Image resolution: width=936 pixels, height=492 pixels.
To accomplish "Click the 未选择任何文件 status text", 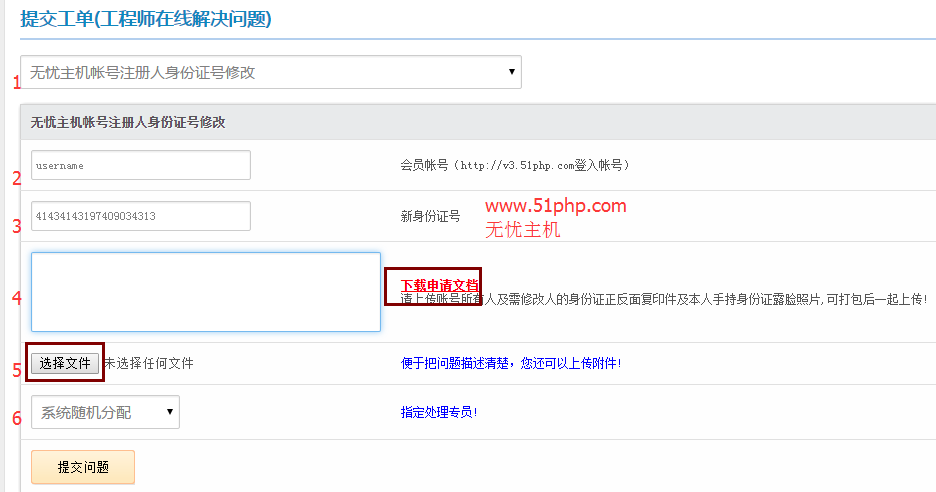I will (x=149, y=363).
